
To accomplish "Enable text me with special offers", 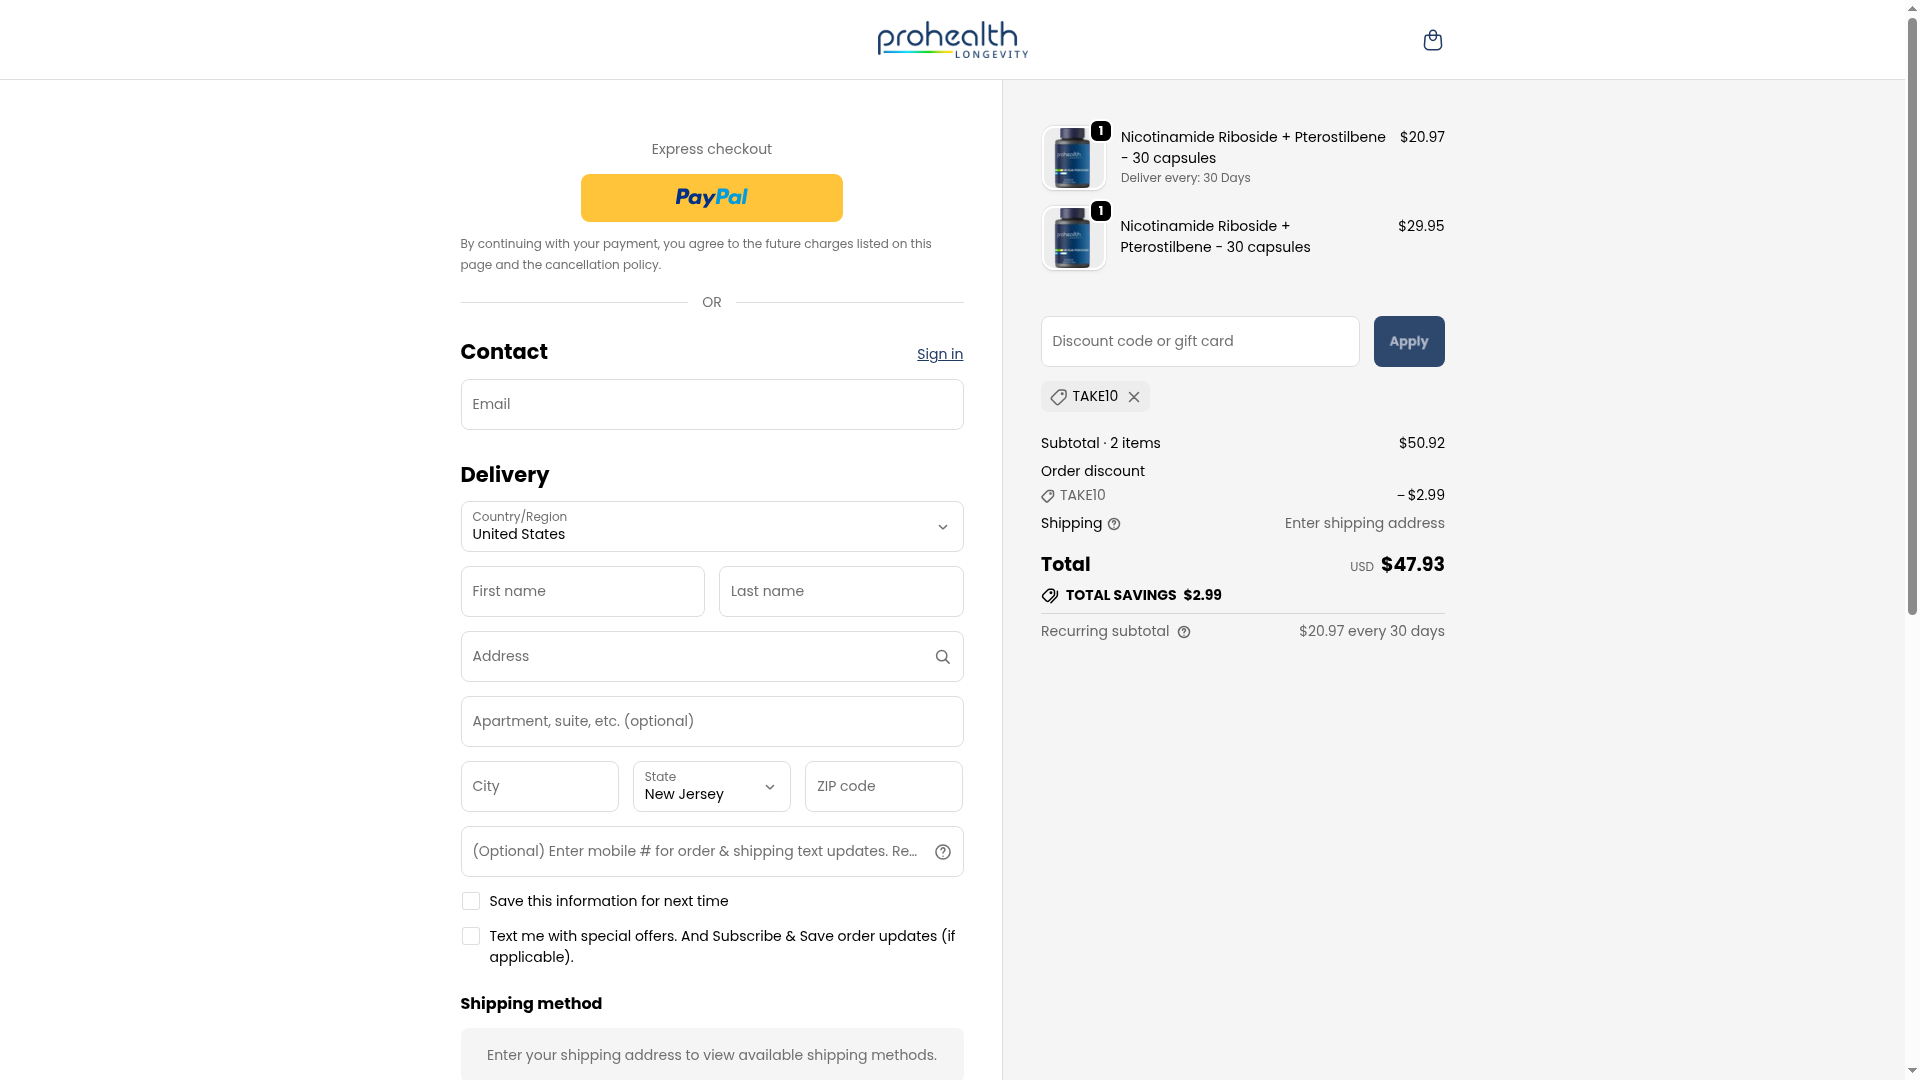I will click(x=471, y=936).
